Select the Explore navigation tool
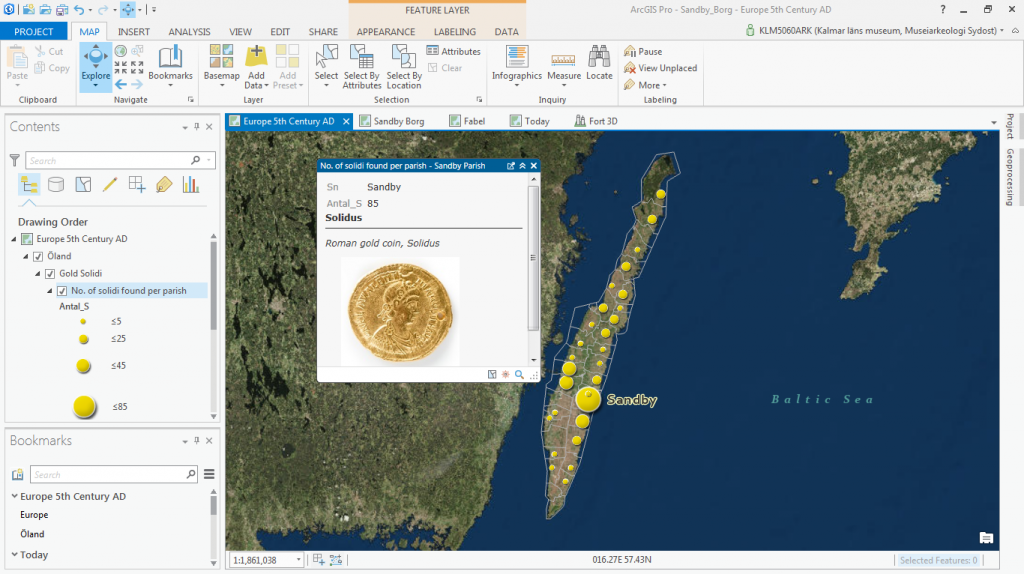 [x=95, y=66]
